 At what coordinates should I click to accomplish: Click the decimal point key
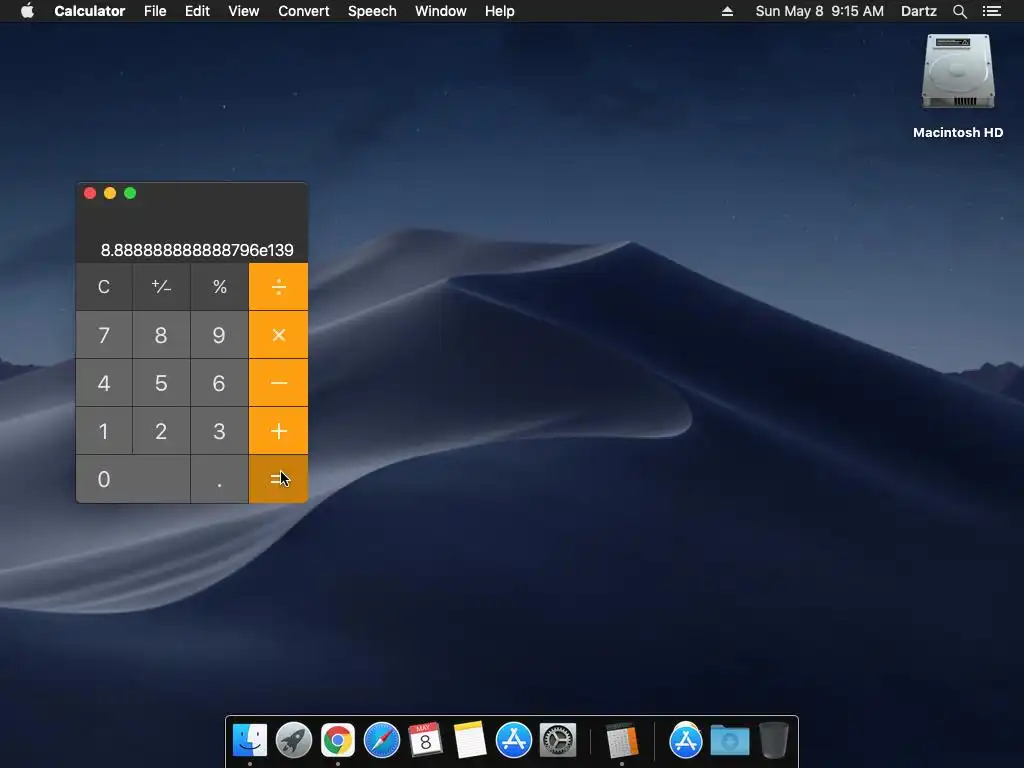[x=219, y=479]
